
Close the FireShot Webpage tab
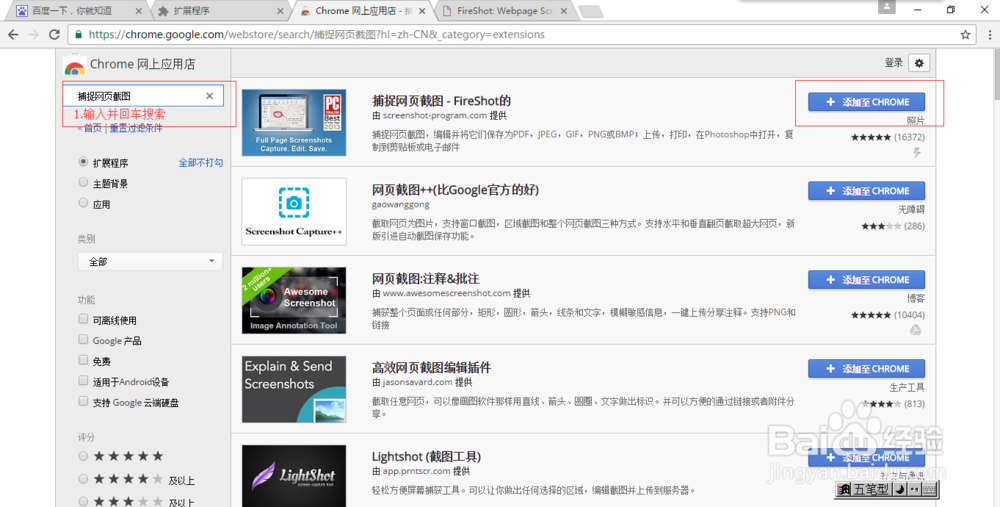click(x=563, y=11)
